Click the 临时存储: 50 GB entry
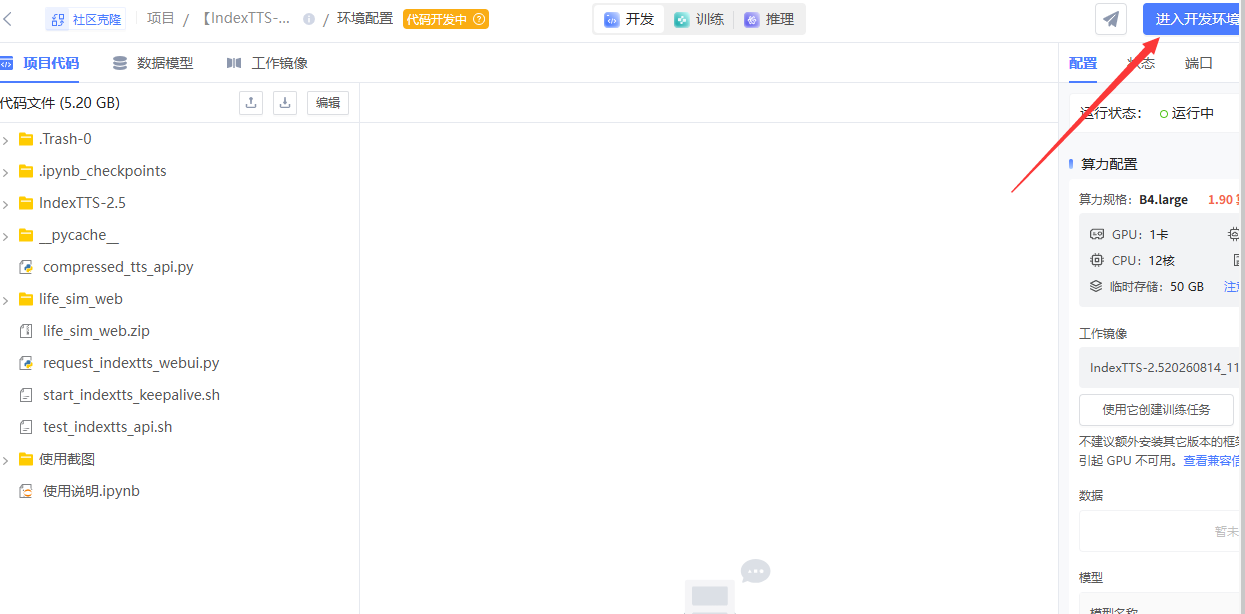The width and height of the screenshot is (1245, 614). point(1147,286)
